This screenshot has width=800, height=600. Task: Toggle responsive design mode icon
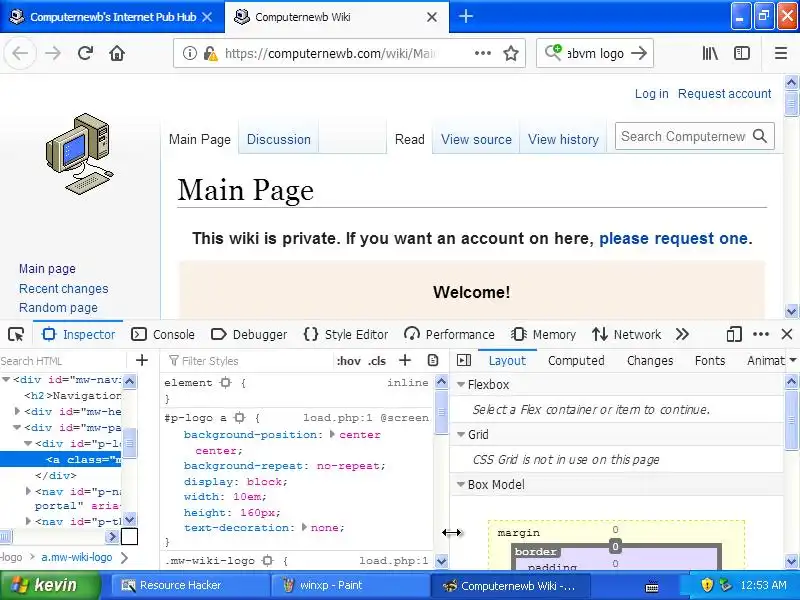[x=733, y=335]
